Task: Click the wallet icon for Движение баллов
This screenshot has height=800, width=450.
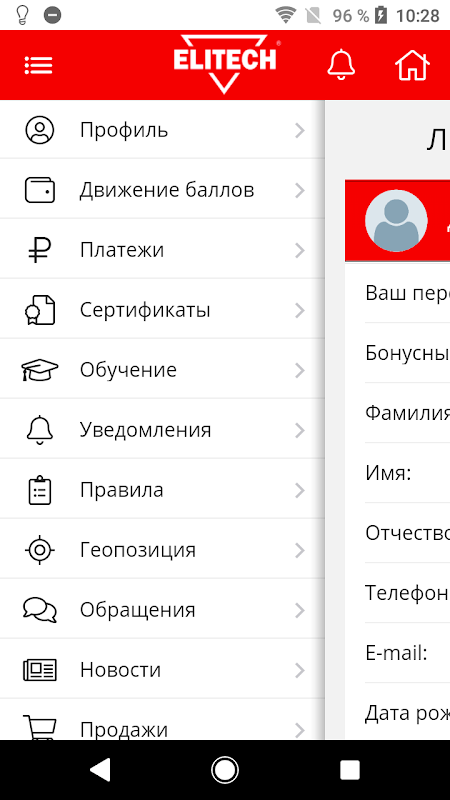Action: coord(39,190)
